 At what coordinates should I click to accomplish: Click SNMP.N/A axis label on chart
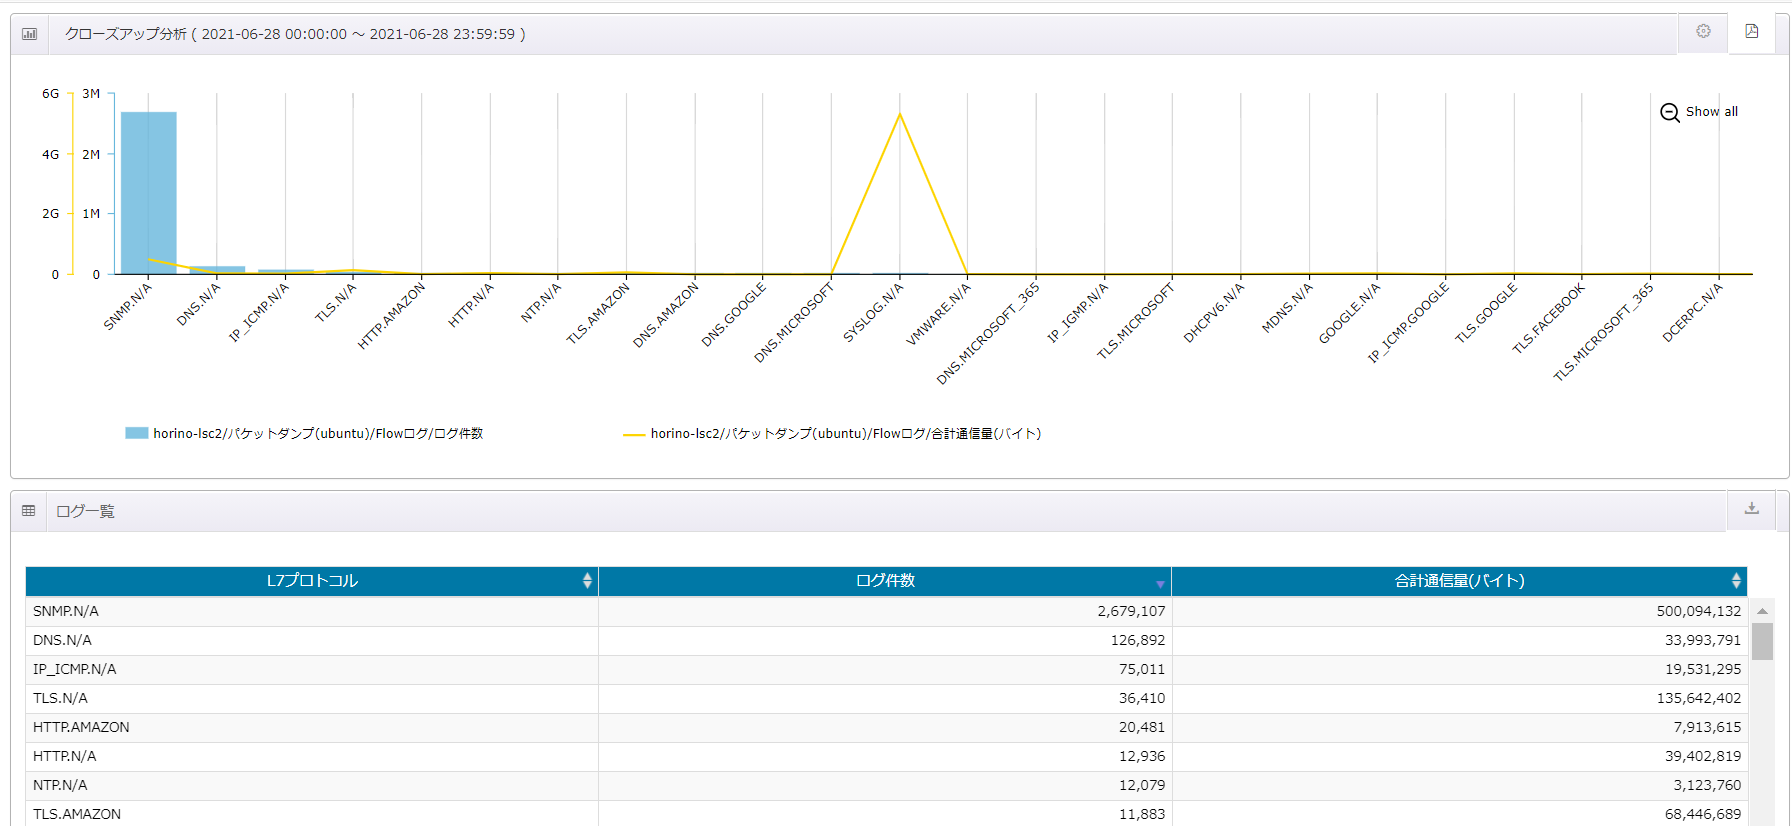tap(128, 306)
